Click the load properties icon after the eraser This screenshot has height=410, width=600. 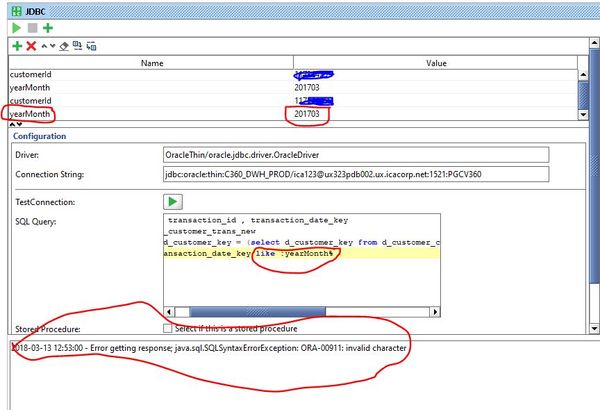tap(77, 46)
